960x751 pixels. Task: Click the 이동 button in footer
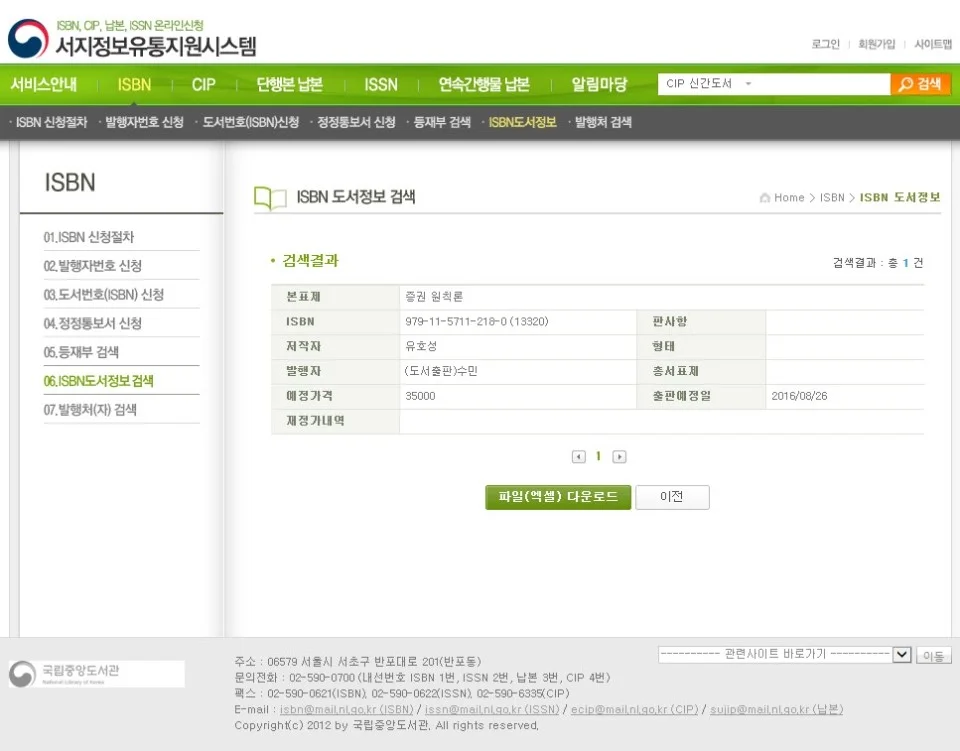tap(934, 656)
